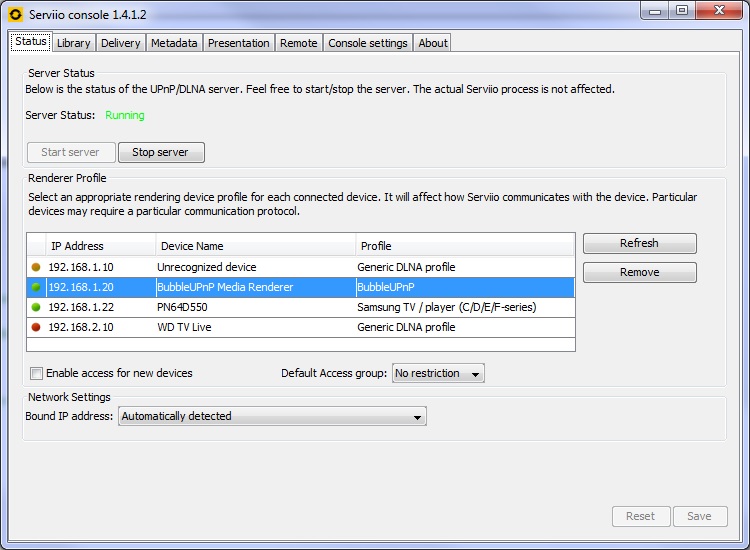Expand the Bound IP address dropdown
Viewport: 750px width, 550px height.
[x=272, y=417]
